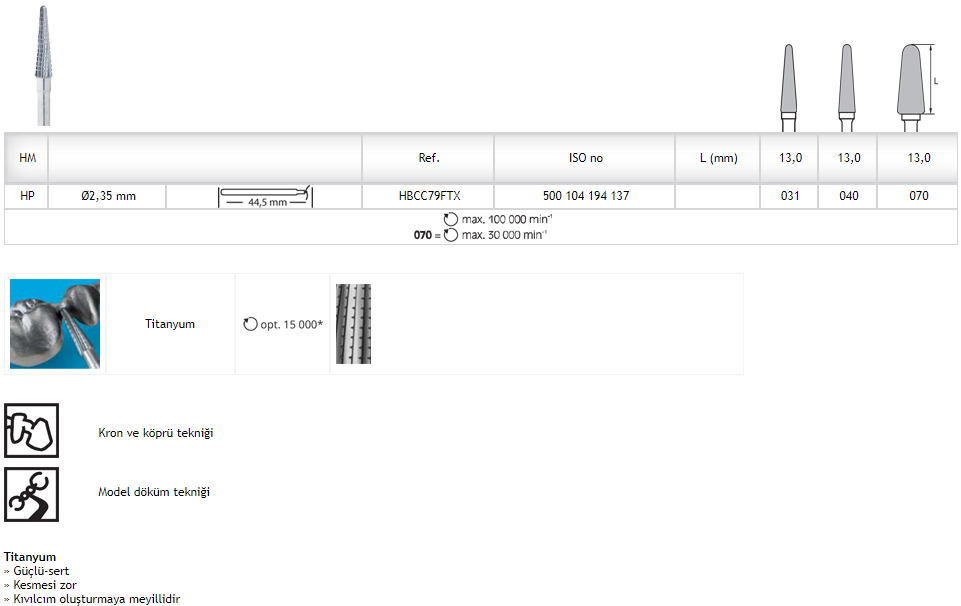961x606 pixels.
Task: Choose size 040 in the HP row
Action: (848, 196)
